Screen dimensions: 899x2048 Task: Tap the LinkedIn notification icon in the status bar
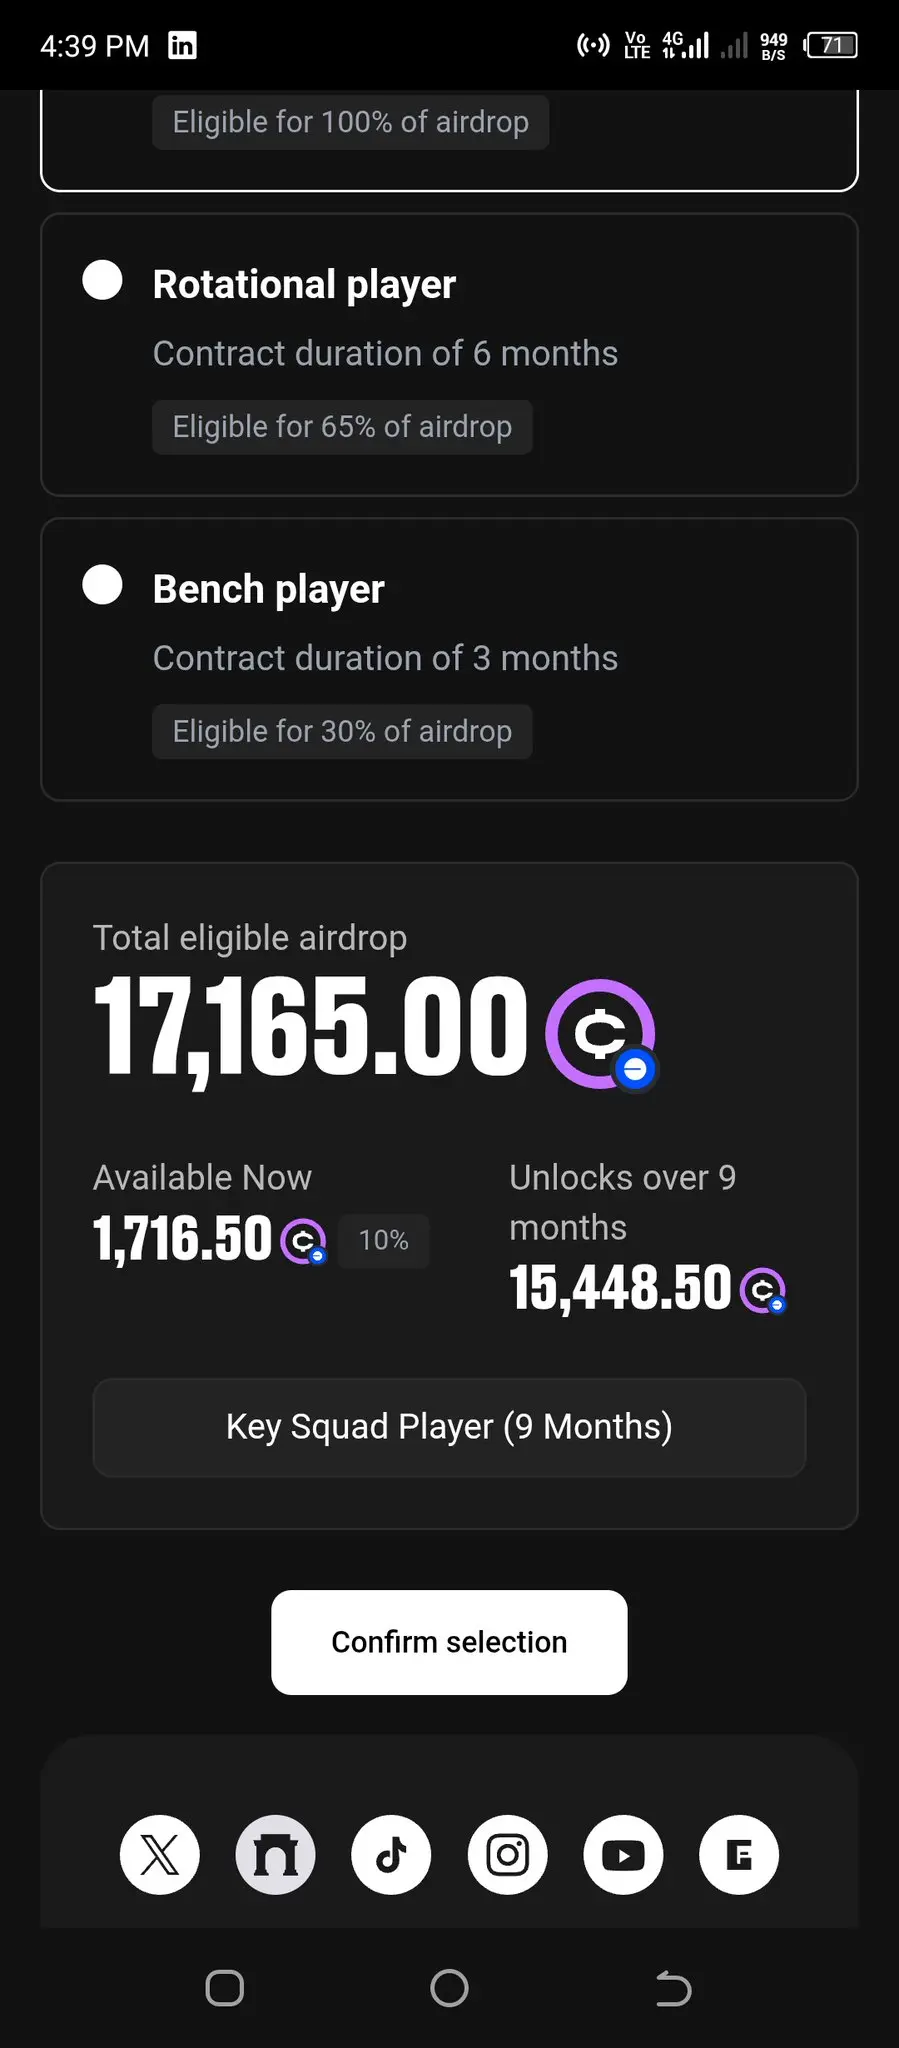pos(182,45)
